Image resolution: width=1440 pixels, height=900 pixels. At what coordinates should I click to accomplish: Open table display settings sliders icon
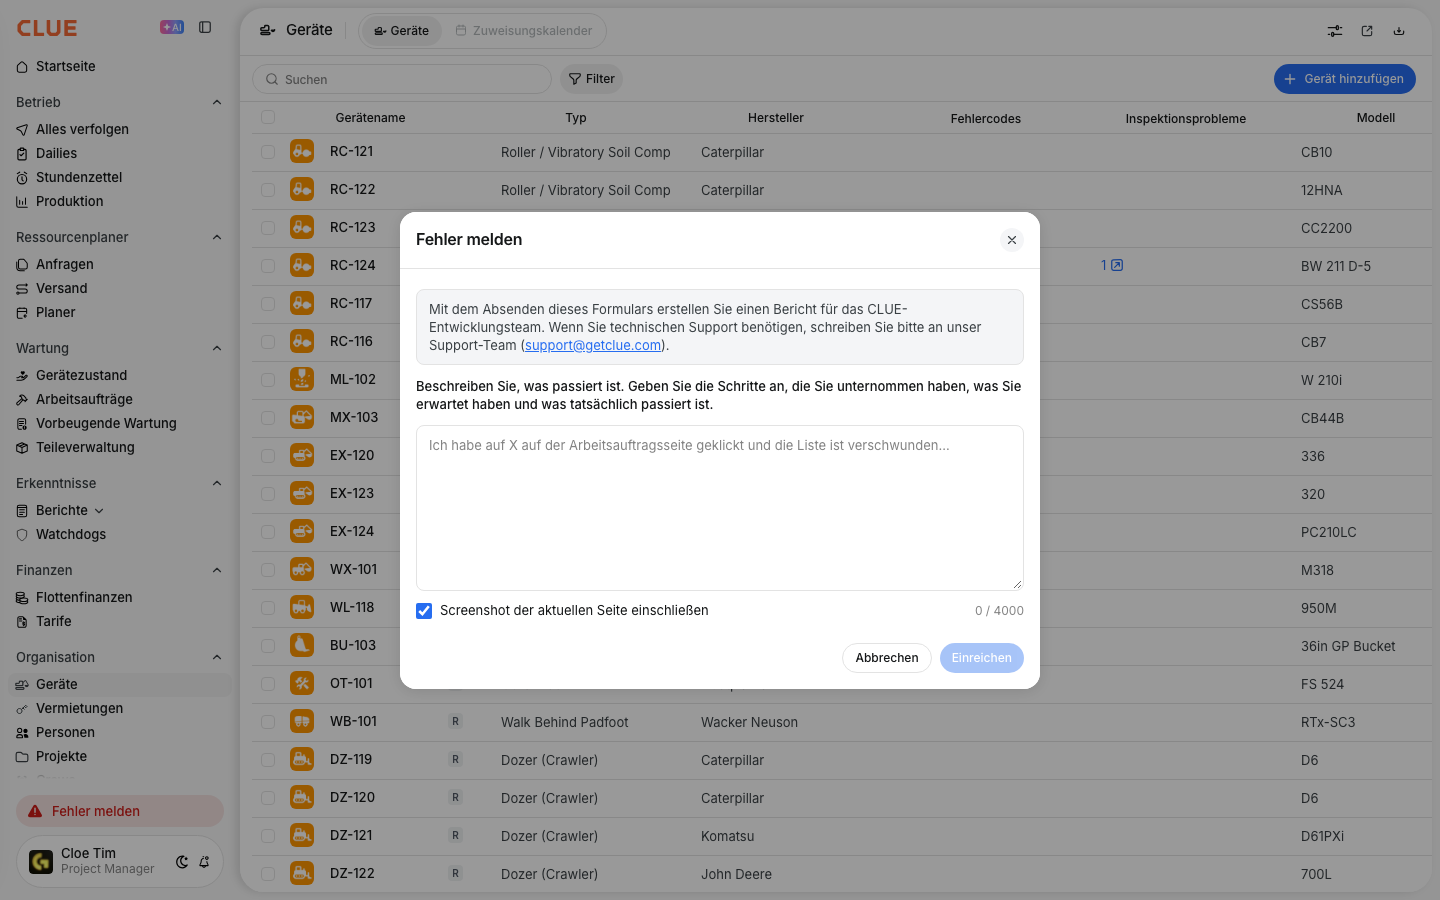(x=1335, y=31)
